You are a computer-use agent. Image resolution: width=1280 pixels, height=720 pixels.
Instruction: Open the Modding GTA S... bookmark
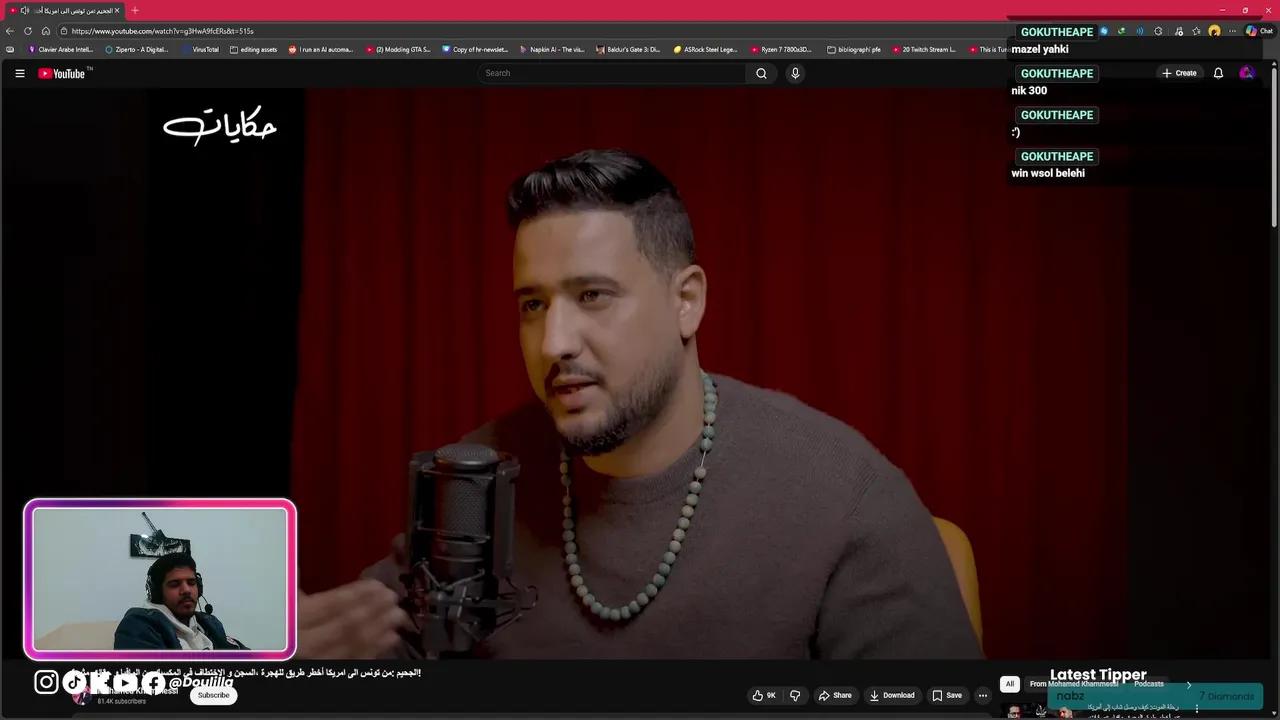[x=398, y=49]
